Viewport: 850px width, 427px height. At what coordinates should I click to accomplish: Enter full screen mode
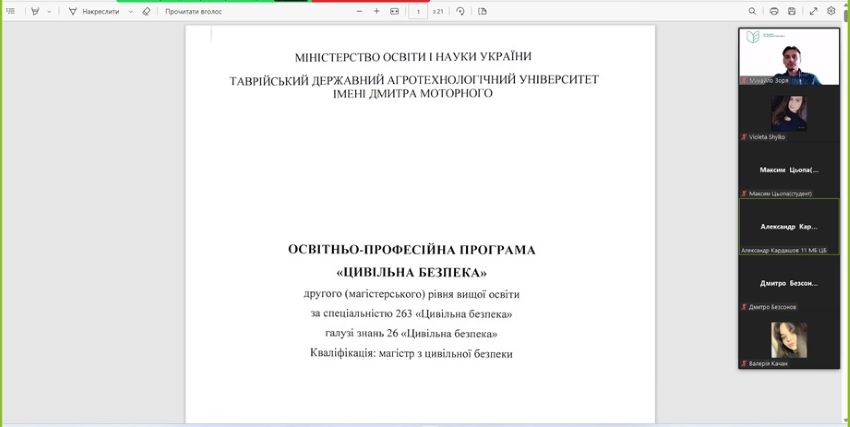814,11
